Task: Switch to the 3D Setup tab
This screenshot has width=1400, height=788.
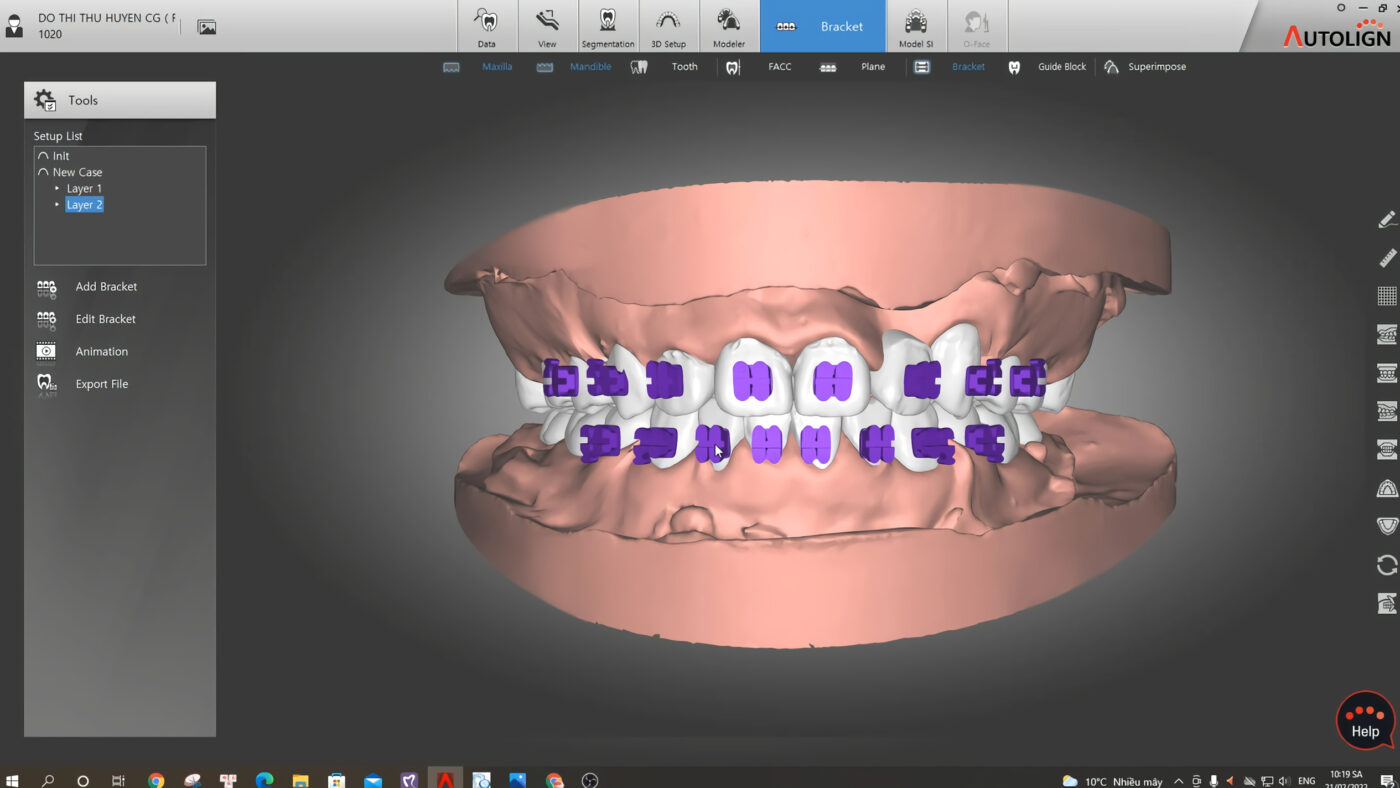Action: [x=668, y=27]
